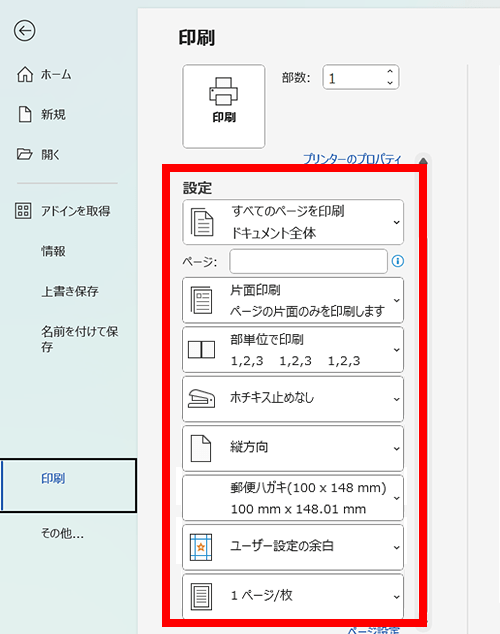Click the stacked pages icon for すべてのページを印刷
Viewport: 500px width, 634px height.
(202, 222)
